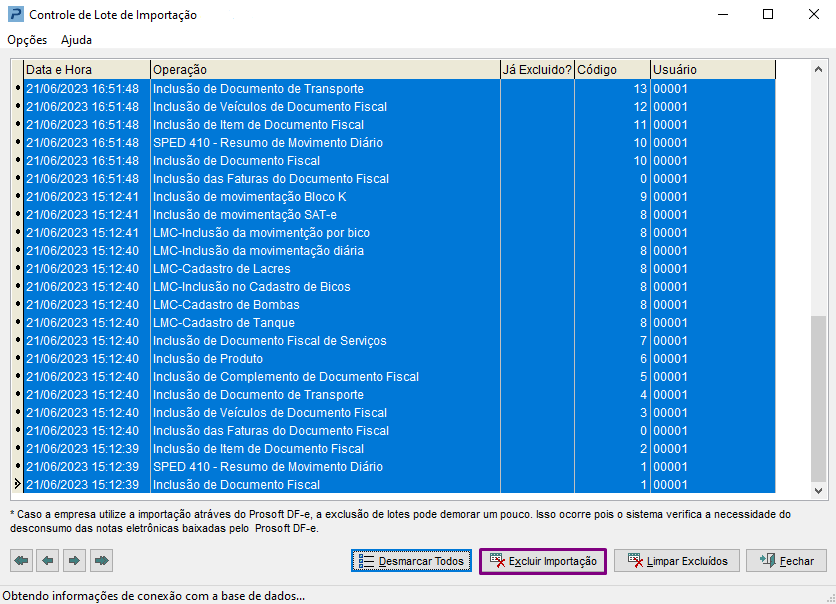Select 'LMC-Inclusão no Cadastro de Bicos' row
The height and width of the screenshot is (604, 836).
click(399, 287)
